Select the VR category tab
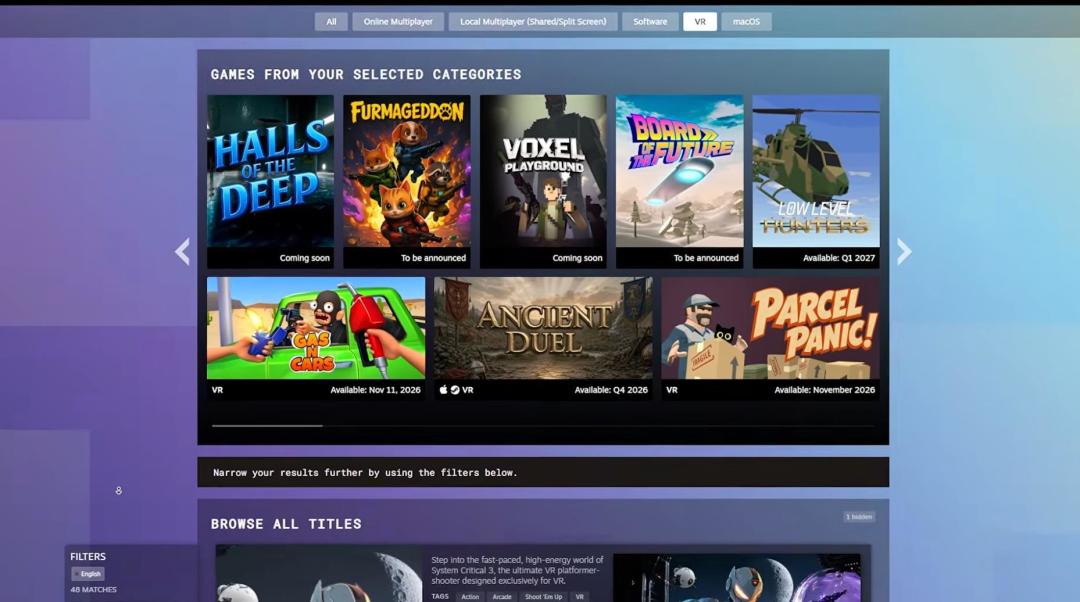The width and height of the screenshot is (1080, 602). tap(700, 21)
